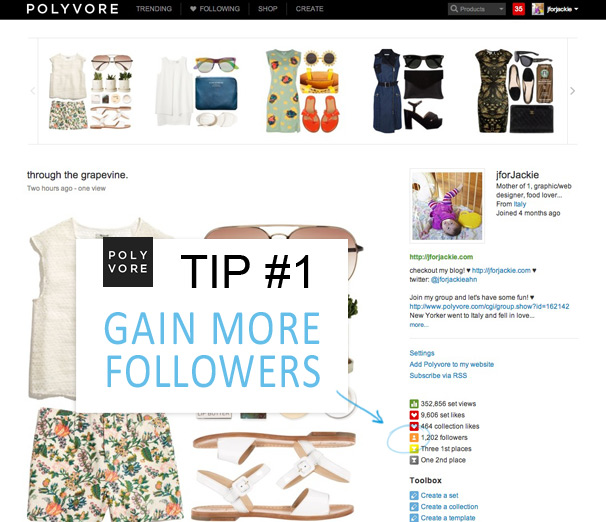Click the gray 2nd place trophy icon

point(414,460)
